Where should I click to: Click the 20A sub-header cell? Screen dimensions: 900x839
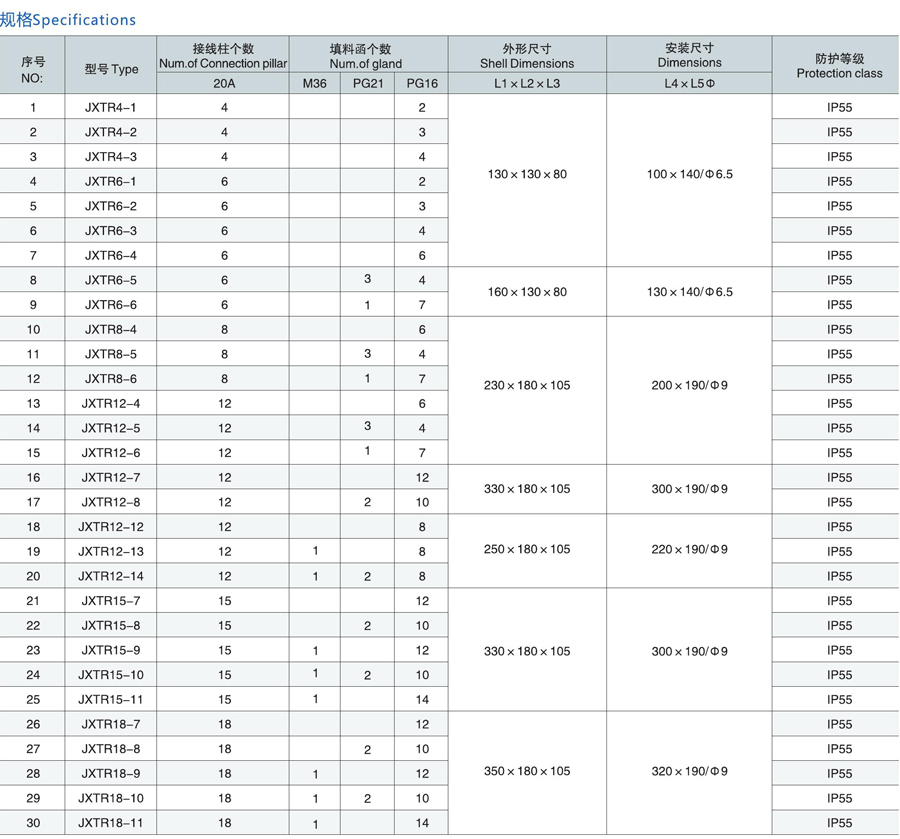[224, 84]
